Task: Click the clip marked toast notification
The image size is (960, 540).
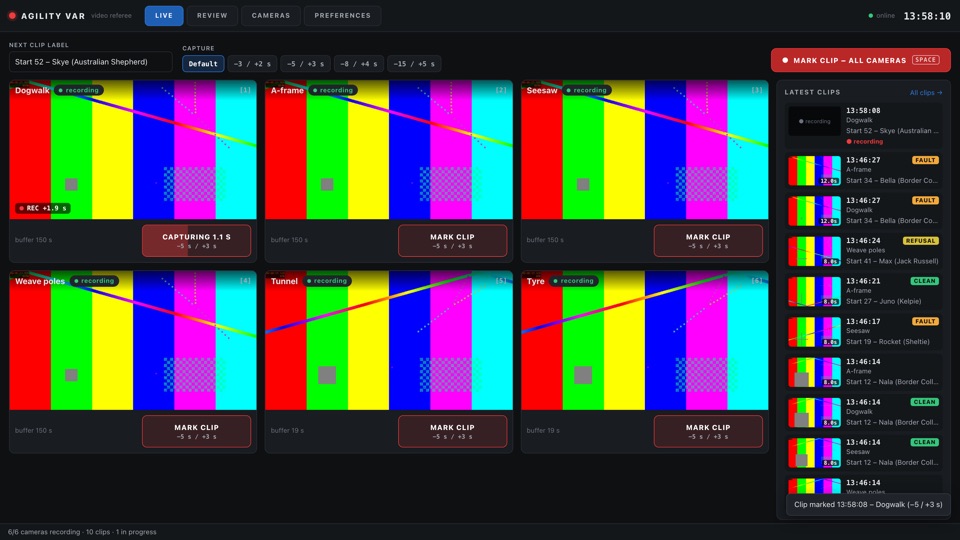Action: [868, 504]
